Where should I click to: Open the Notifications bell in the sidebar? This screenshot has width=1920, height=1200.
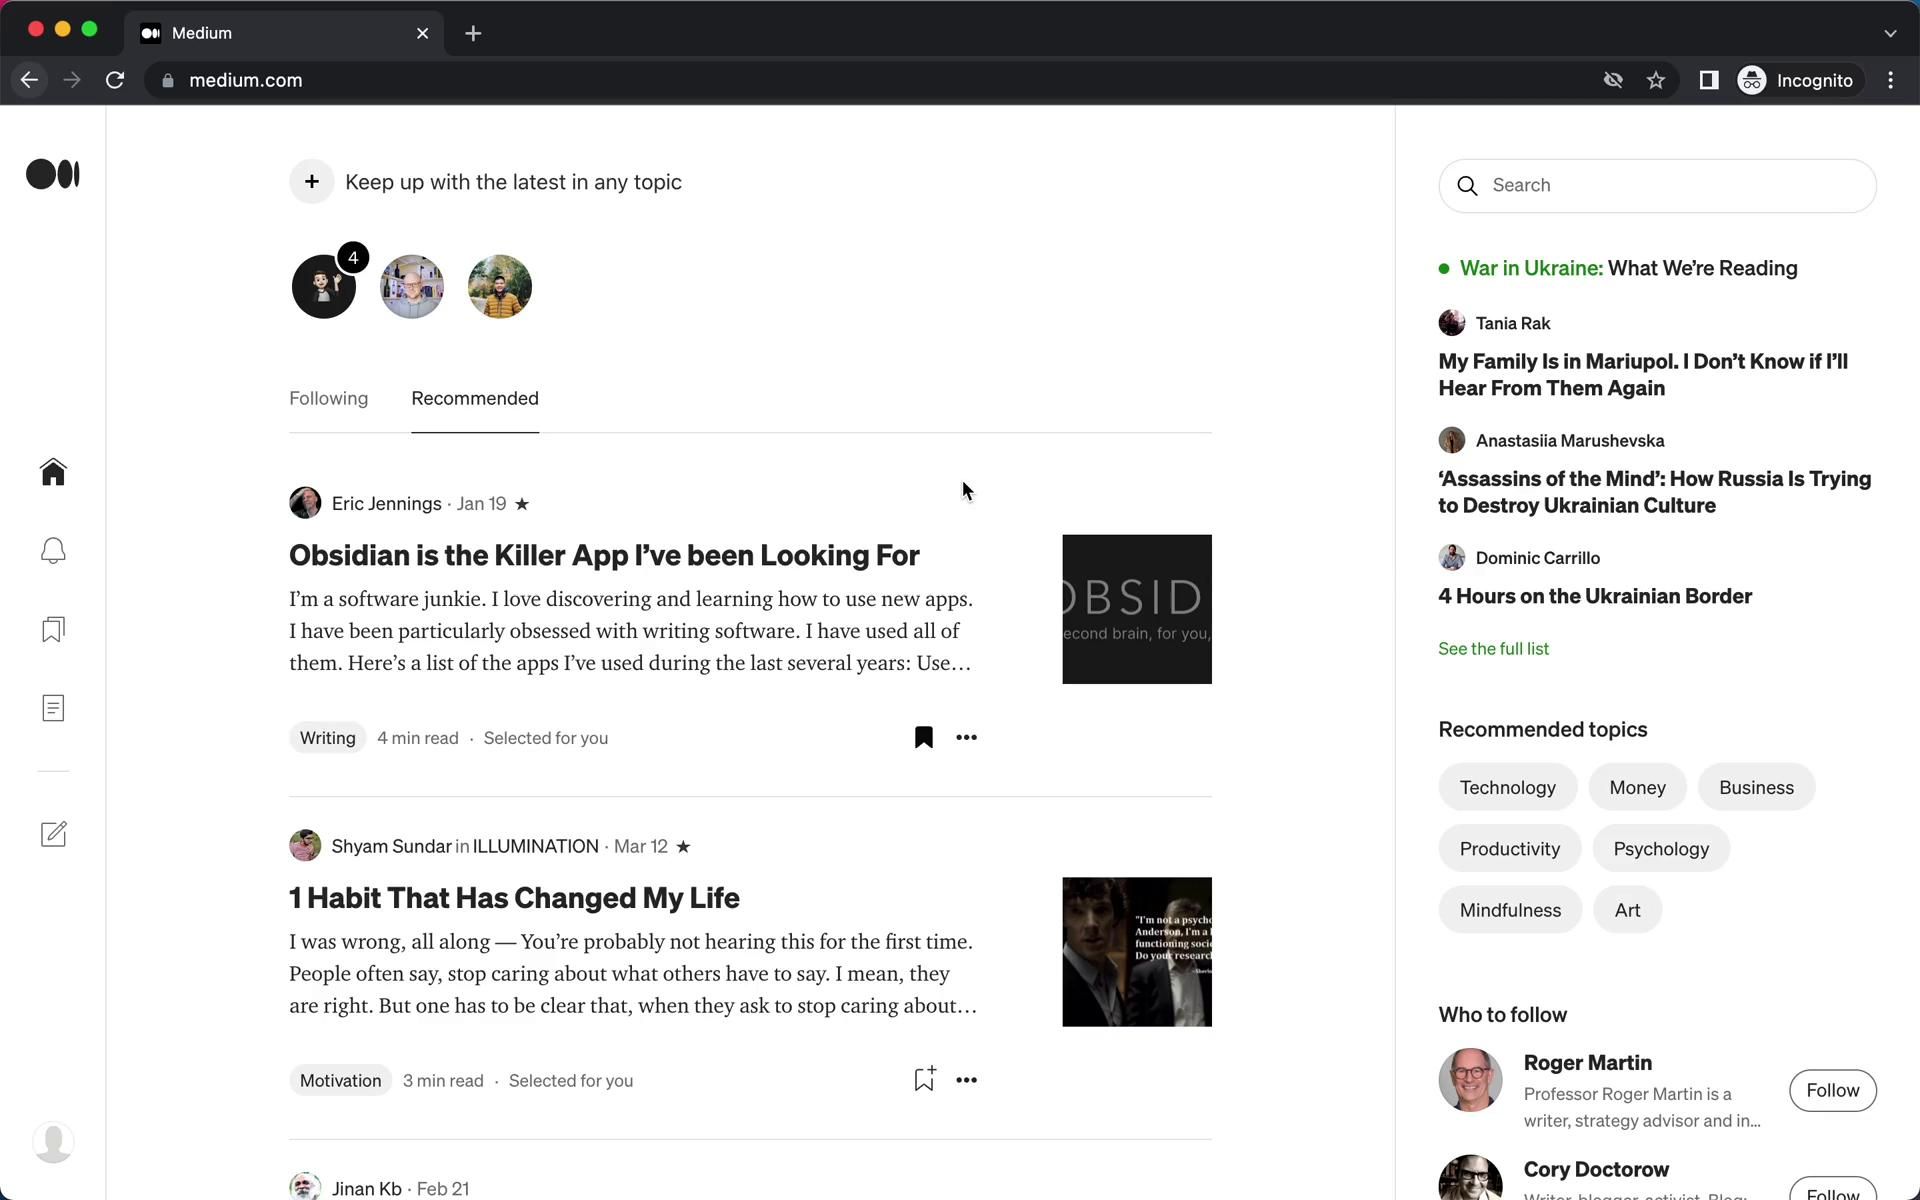[53, 551]
